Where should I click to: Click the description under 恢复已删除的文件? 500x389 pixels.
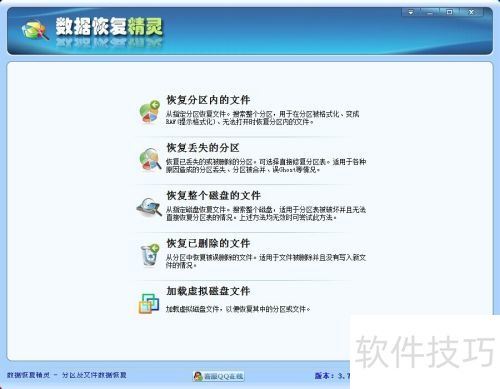266,261
